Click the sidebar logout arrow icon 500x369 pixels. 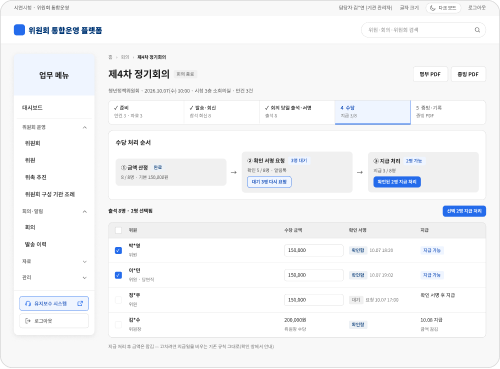click(28, 321)
